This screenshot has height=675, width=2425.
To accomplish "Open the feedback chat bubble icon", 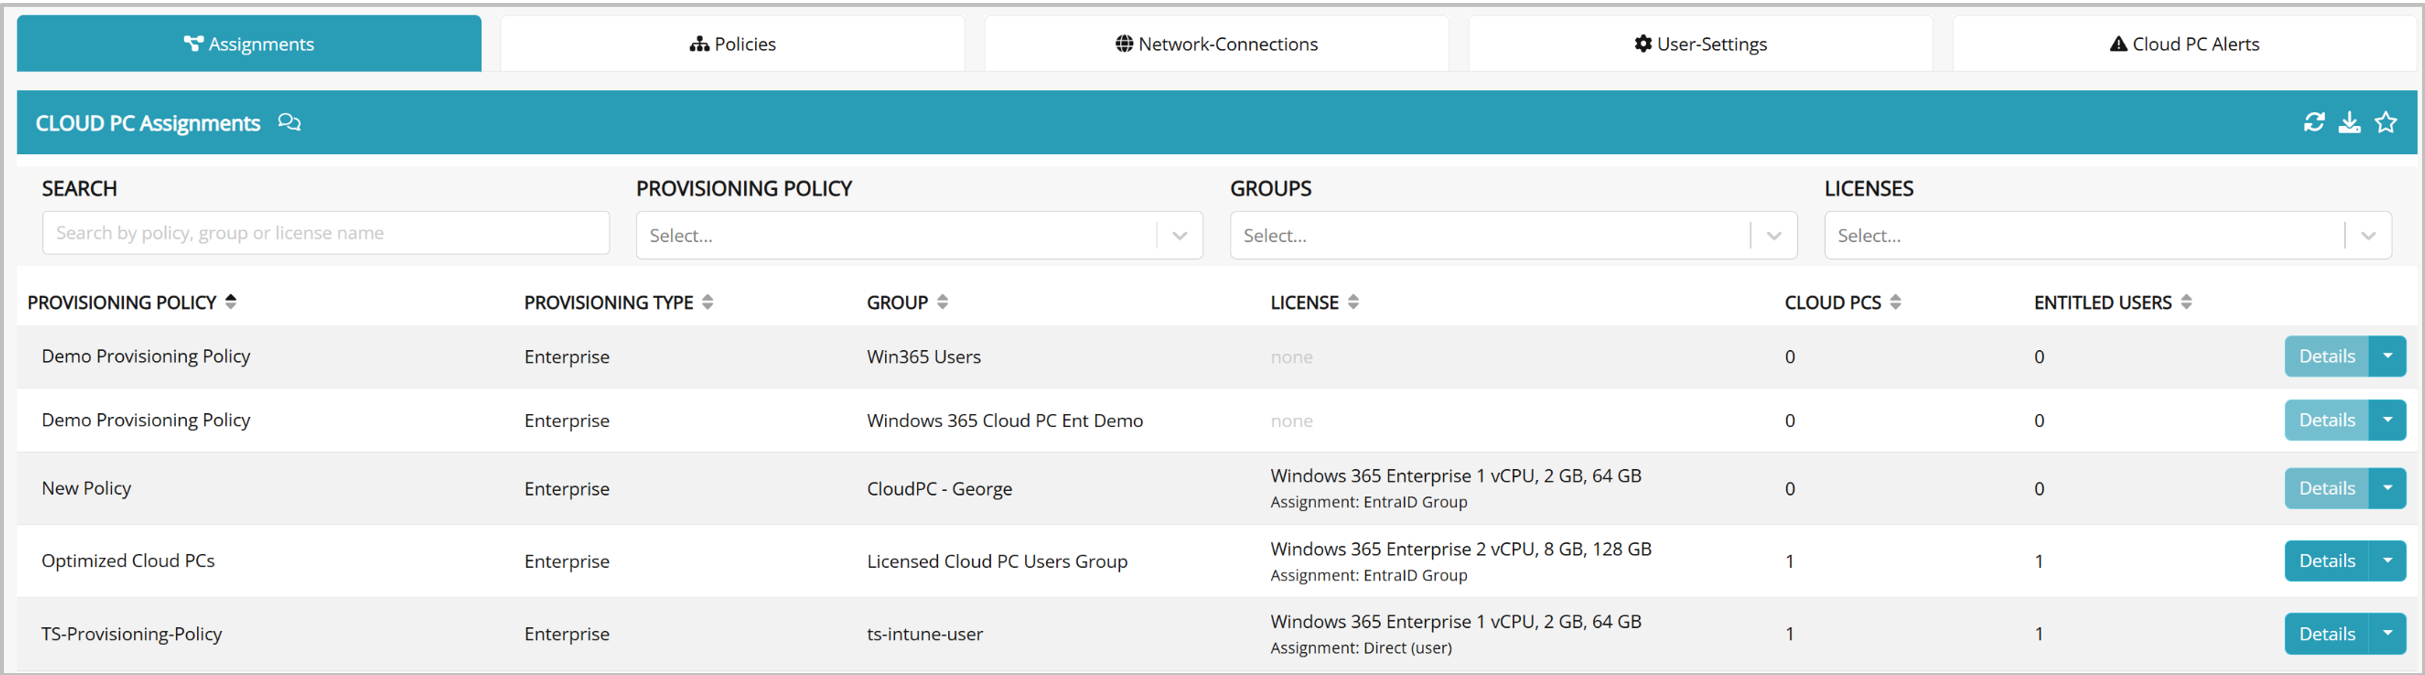I will tap(289, 122).
